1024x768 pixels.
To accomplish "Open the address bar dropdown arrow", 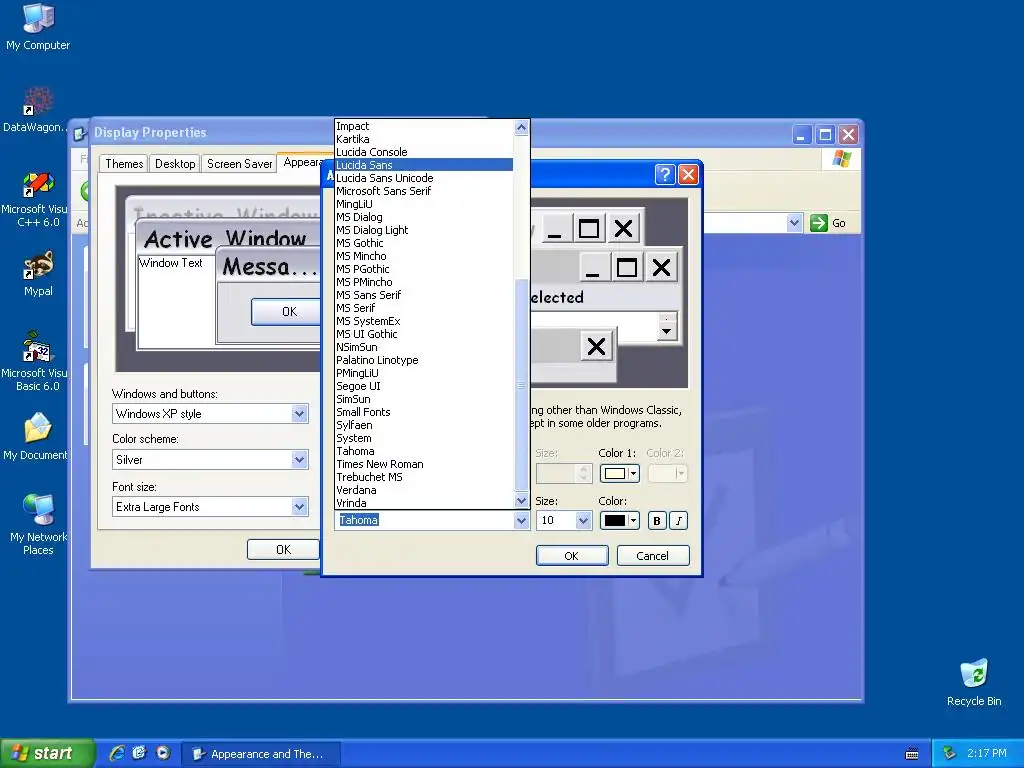I will (x=794, y=223).
